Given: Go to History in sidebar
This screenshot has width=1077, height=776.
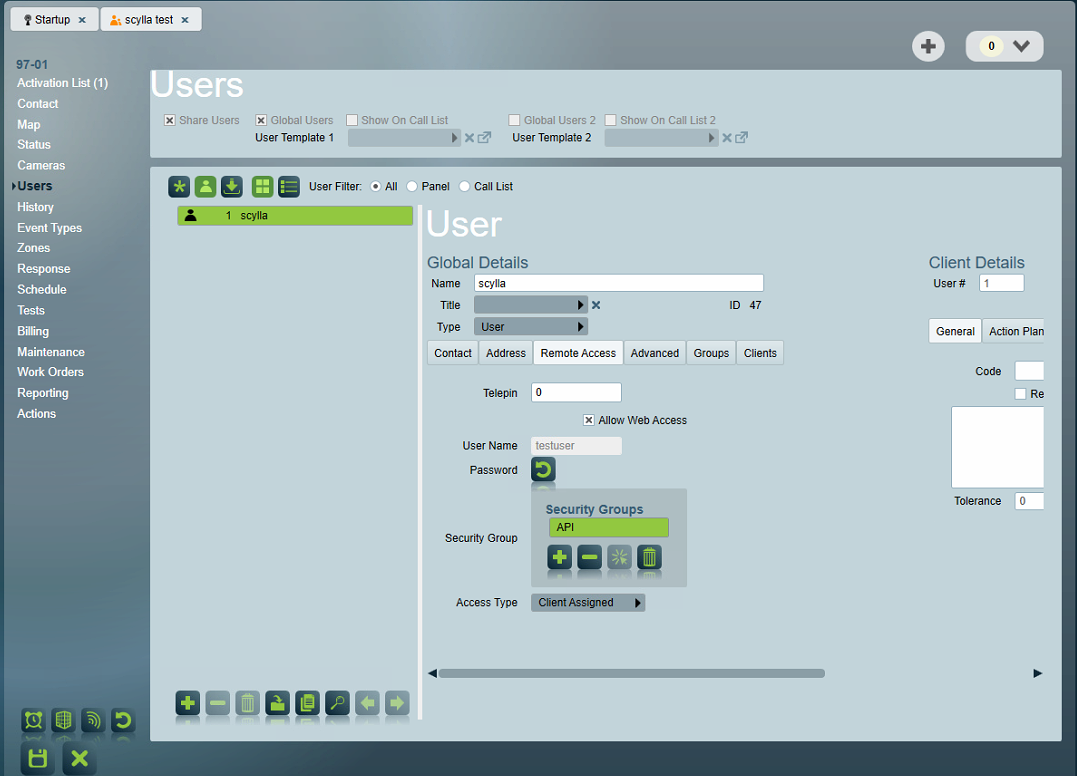Looking at the screenshot, I should point(35,207).
